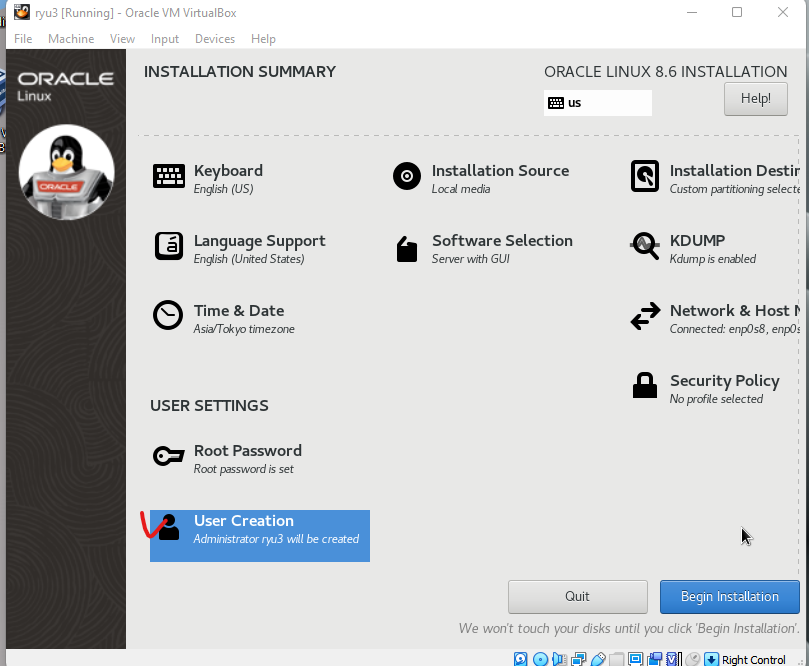Click the hard disk status bar icon
809x666 pixels.
pos(521,659)
